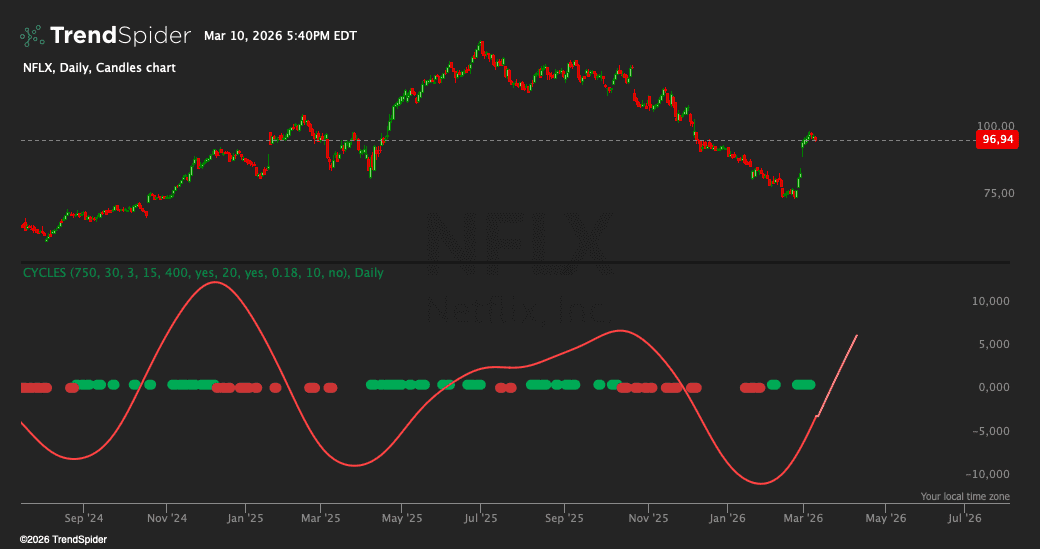Viewport: 1040px width, 549px height.
Task: Click the timestamp Mar 10, 2026 5:40PM EDT
Action: point(280,36)
